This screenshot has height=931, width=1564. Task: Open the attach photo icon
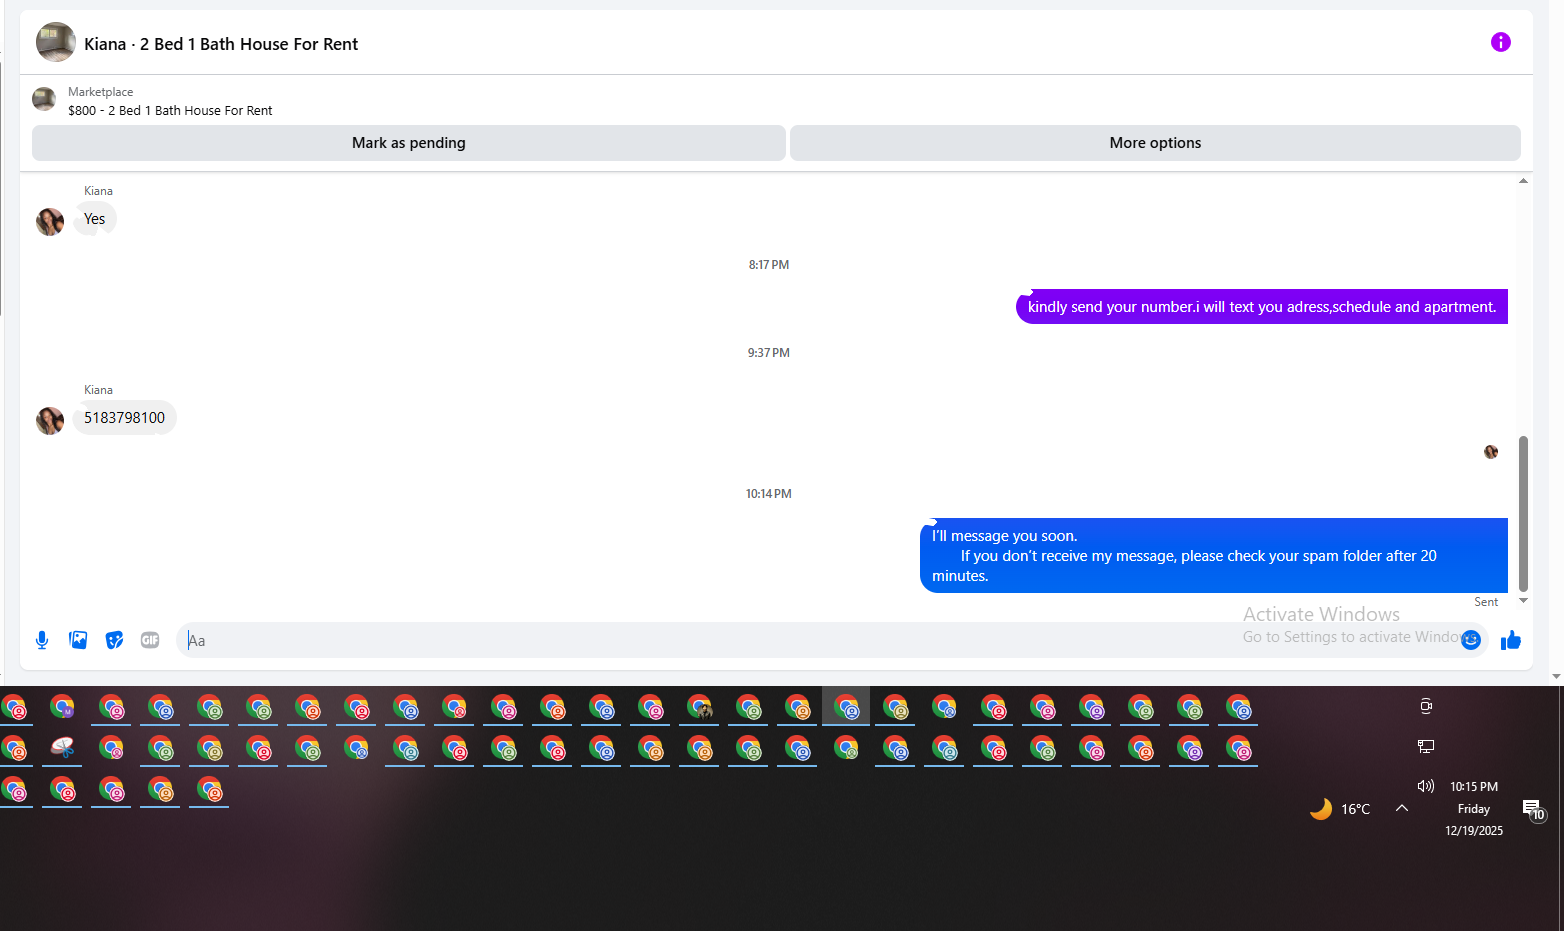pos(78,640)
